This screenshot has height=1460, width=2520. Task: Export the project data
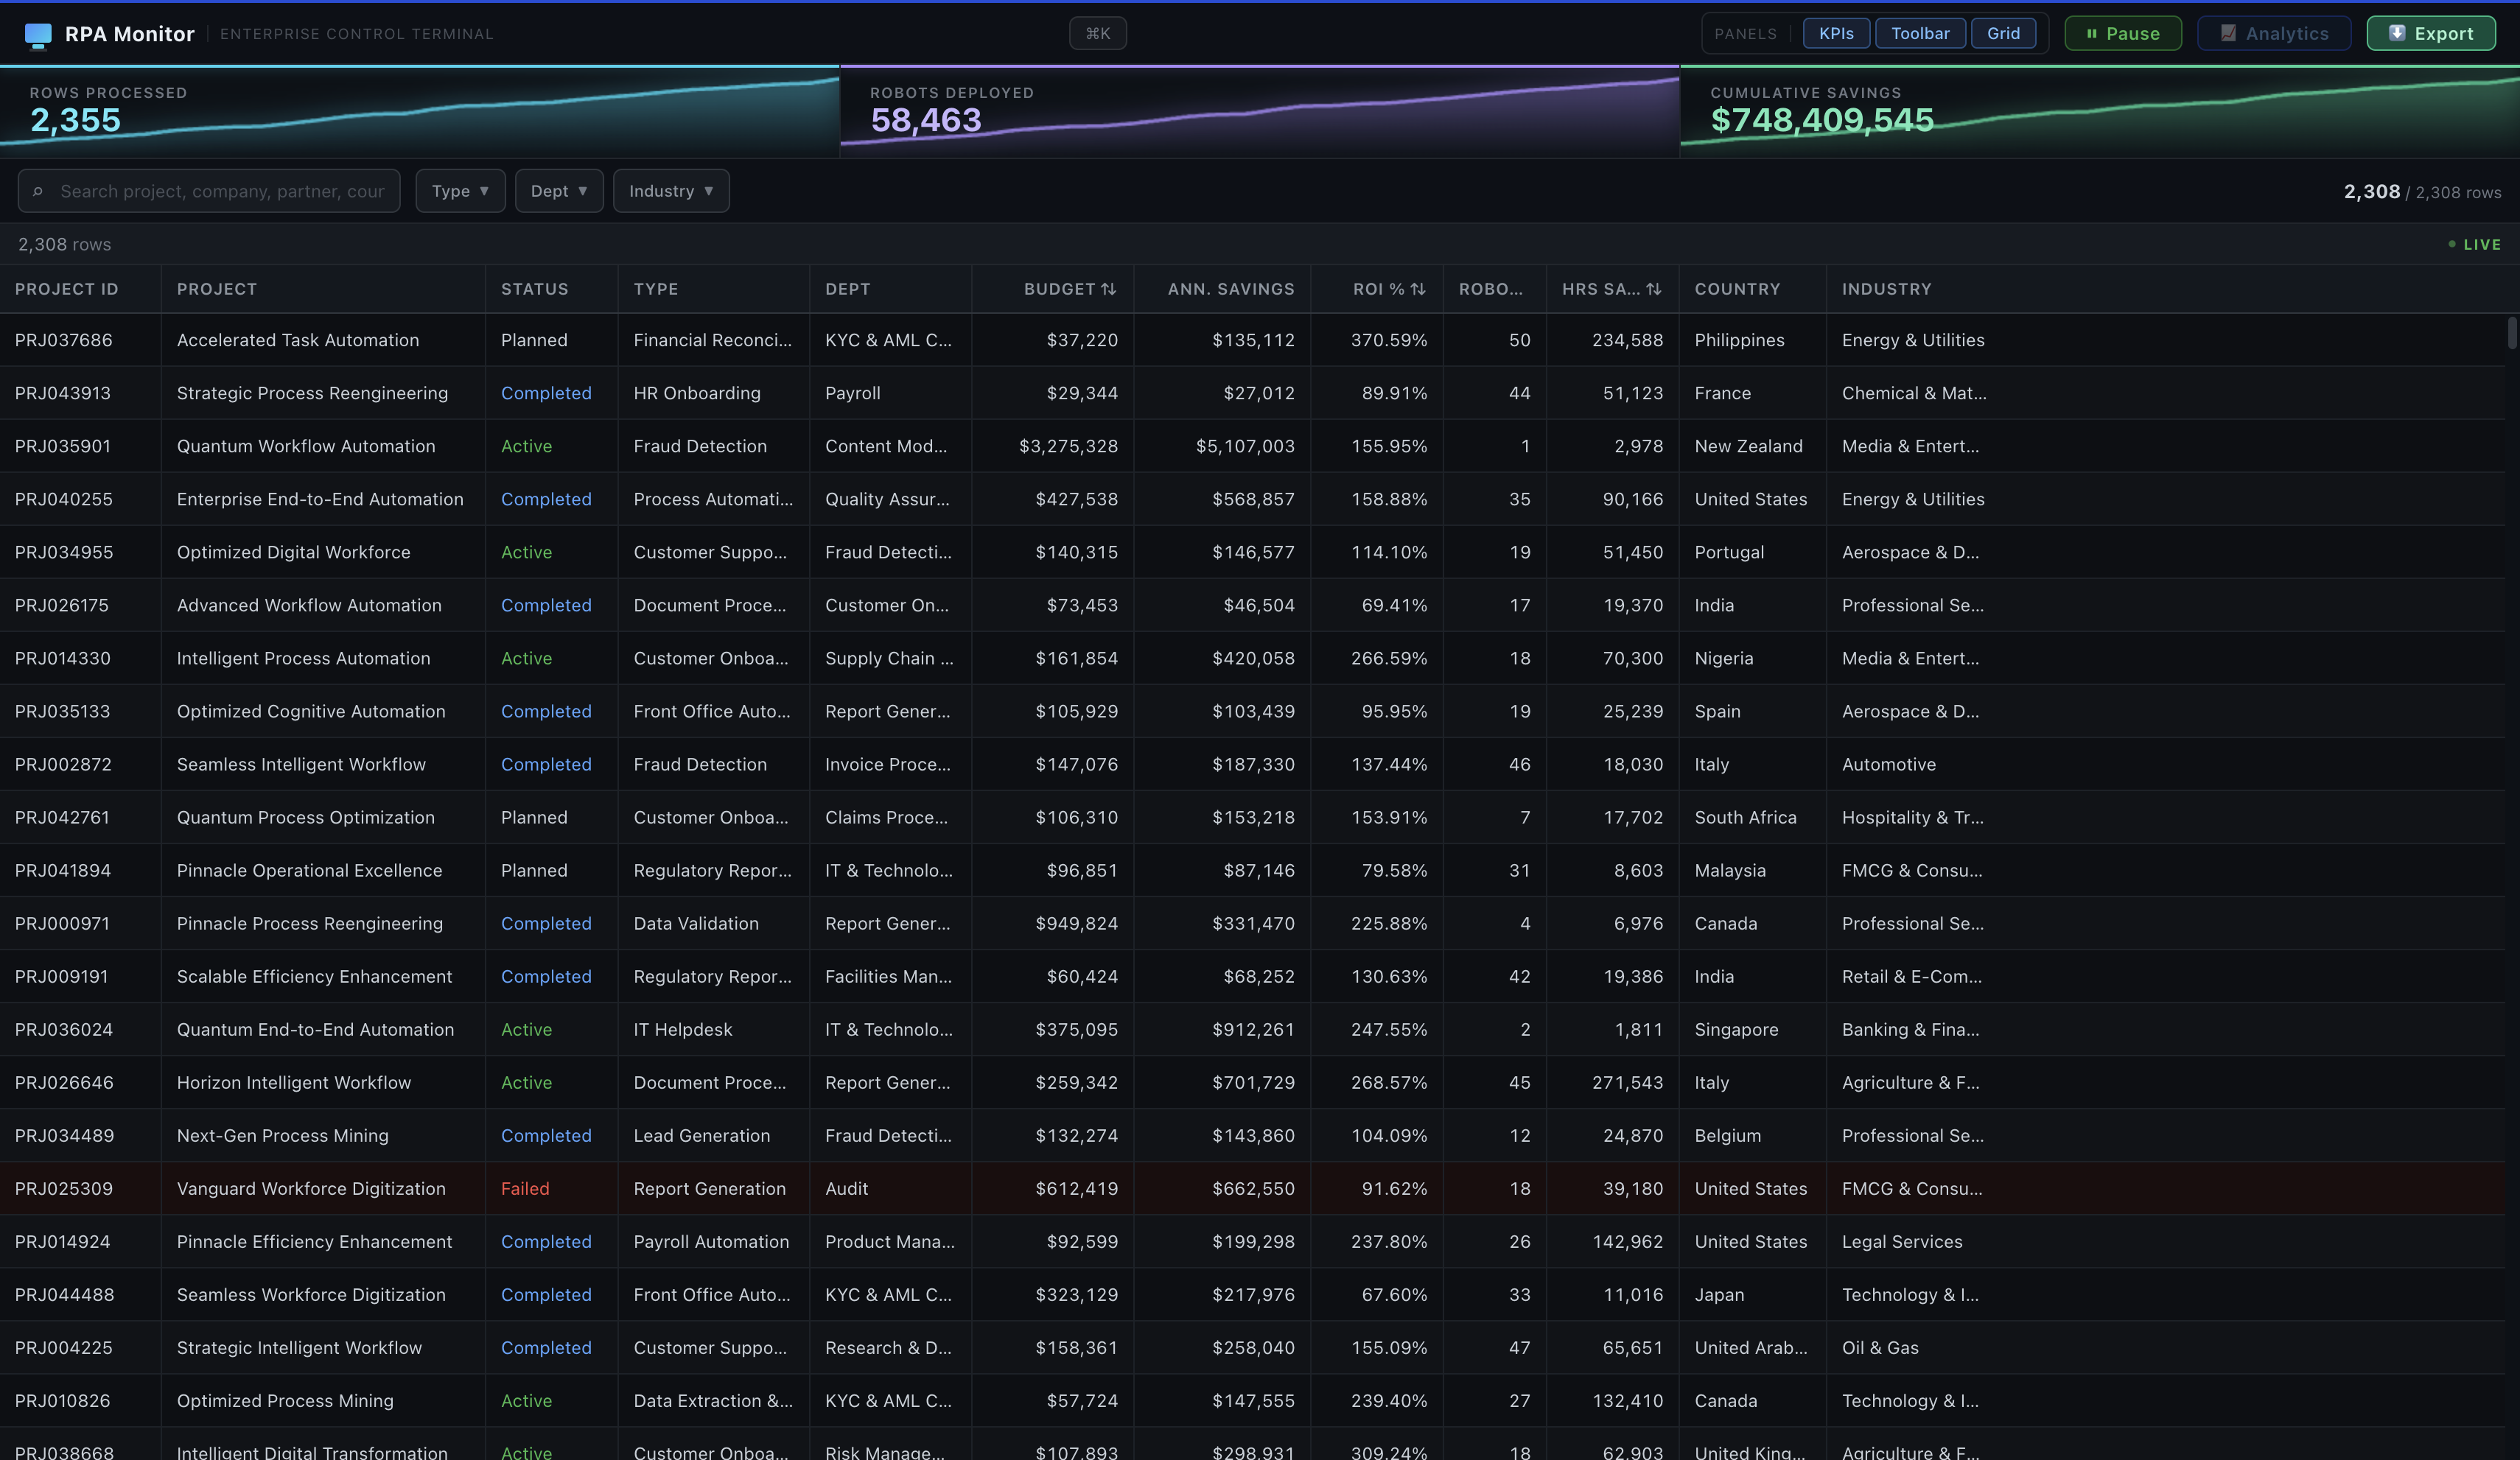(2431, 33)
